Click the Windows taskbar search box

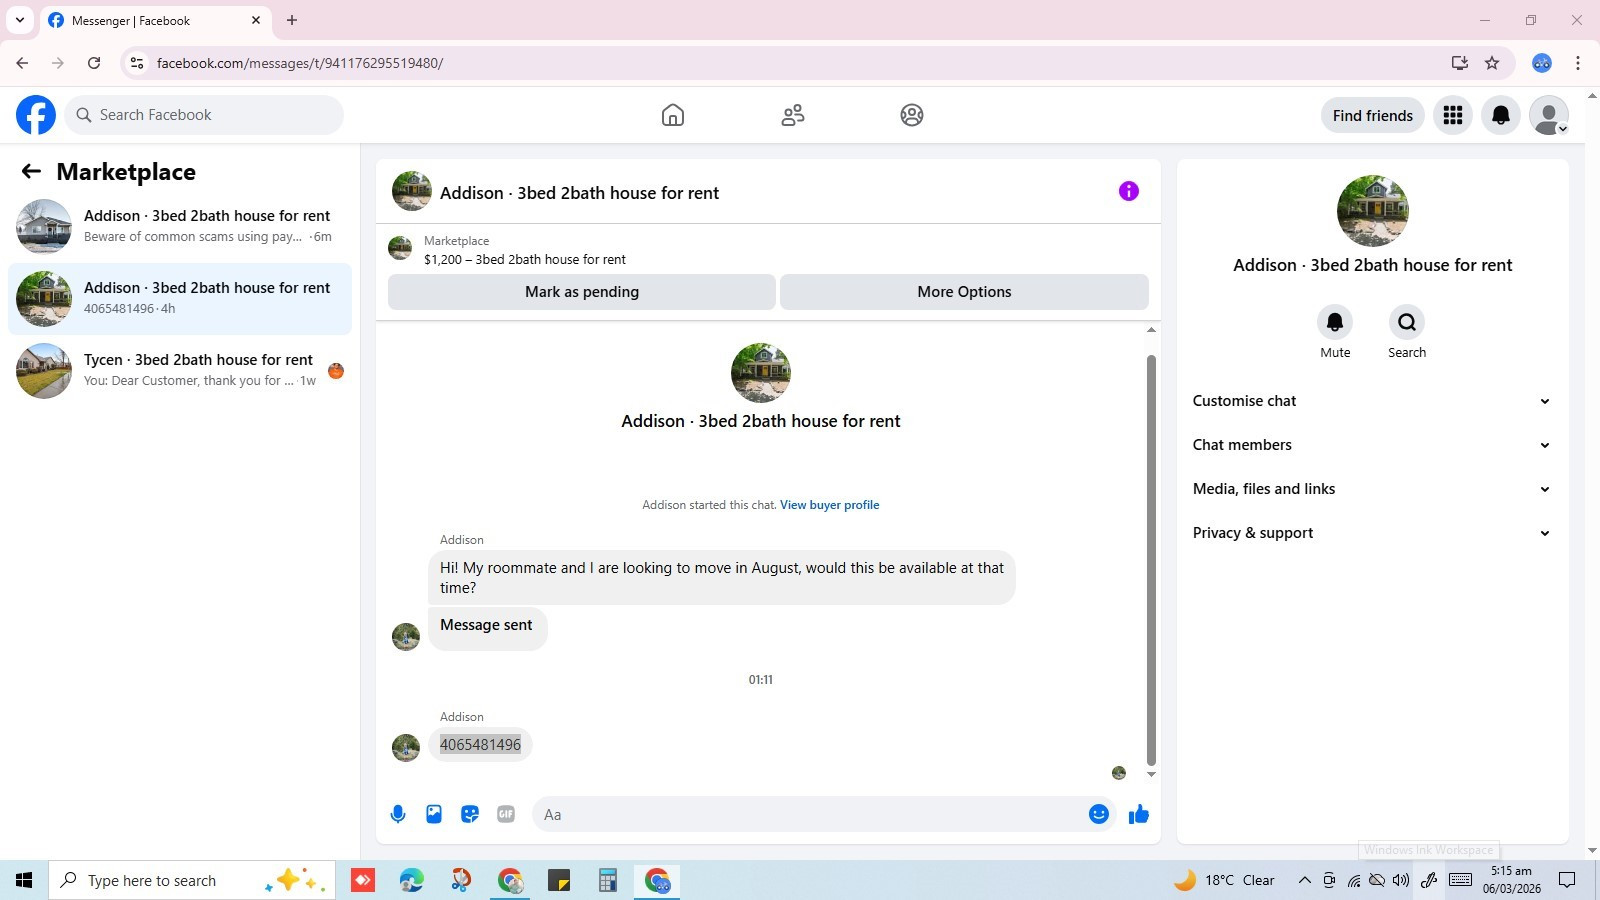[x=192, y=880]
